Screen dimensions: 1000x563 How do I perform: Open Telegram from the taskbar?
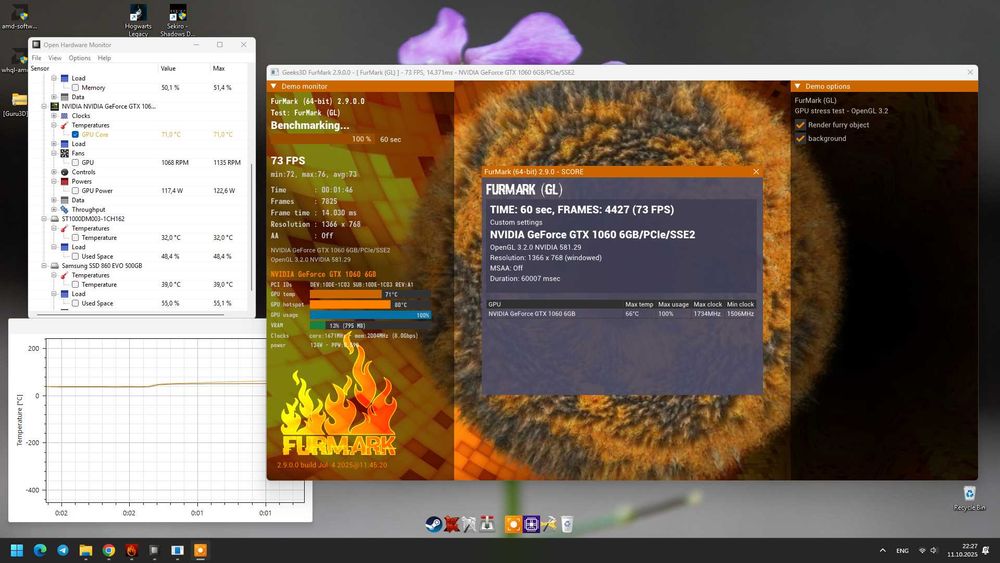(x=62, y=550)
